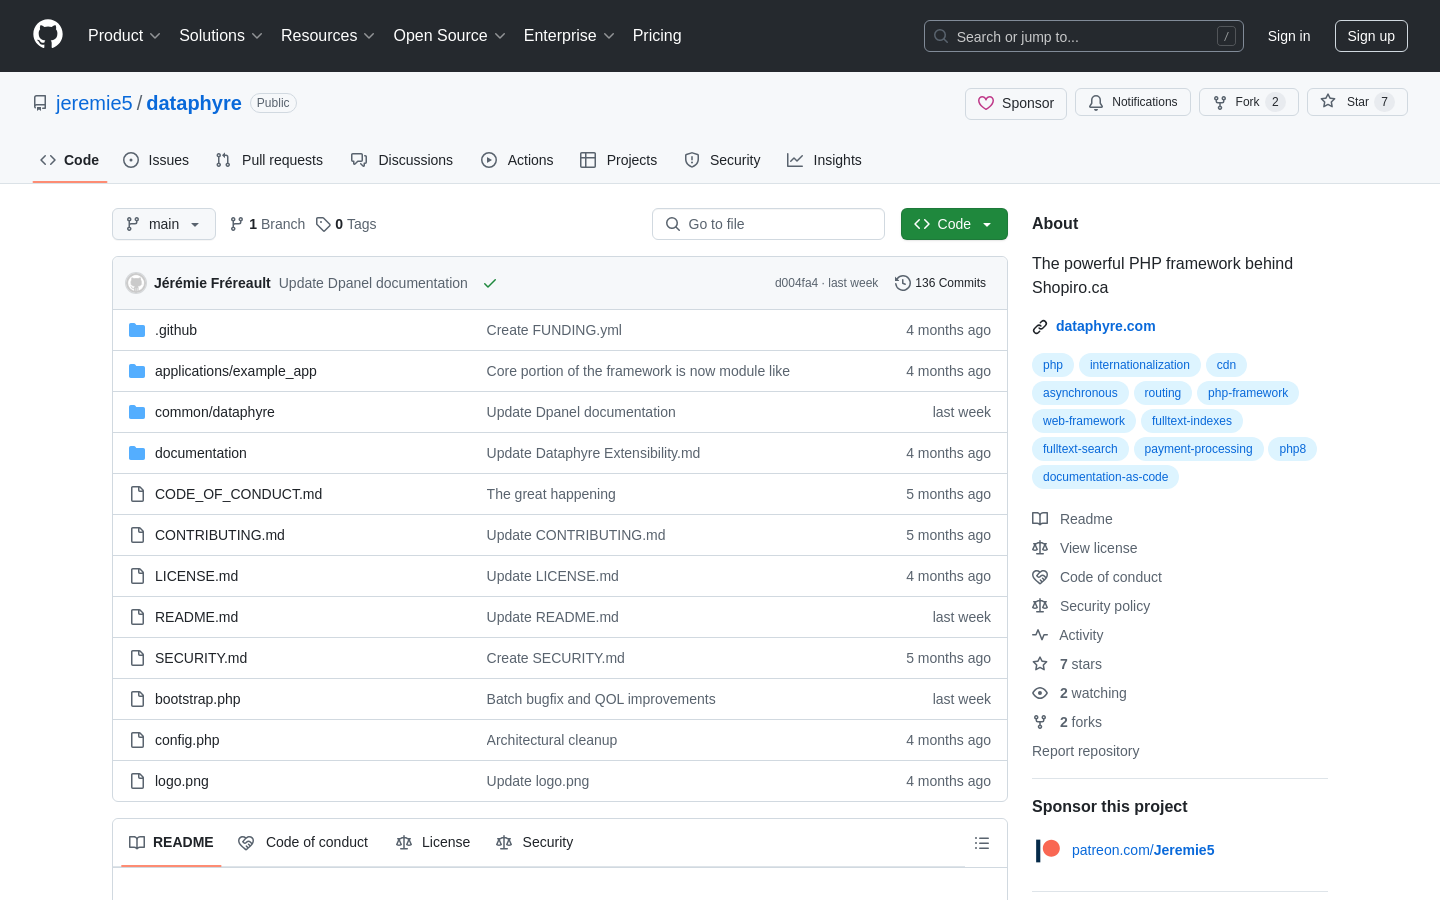This screenshot has width=1440, height=900.
Task: Select the fulltext-indexes topic tag
Action: [x=1191, y=421]
